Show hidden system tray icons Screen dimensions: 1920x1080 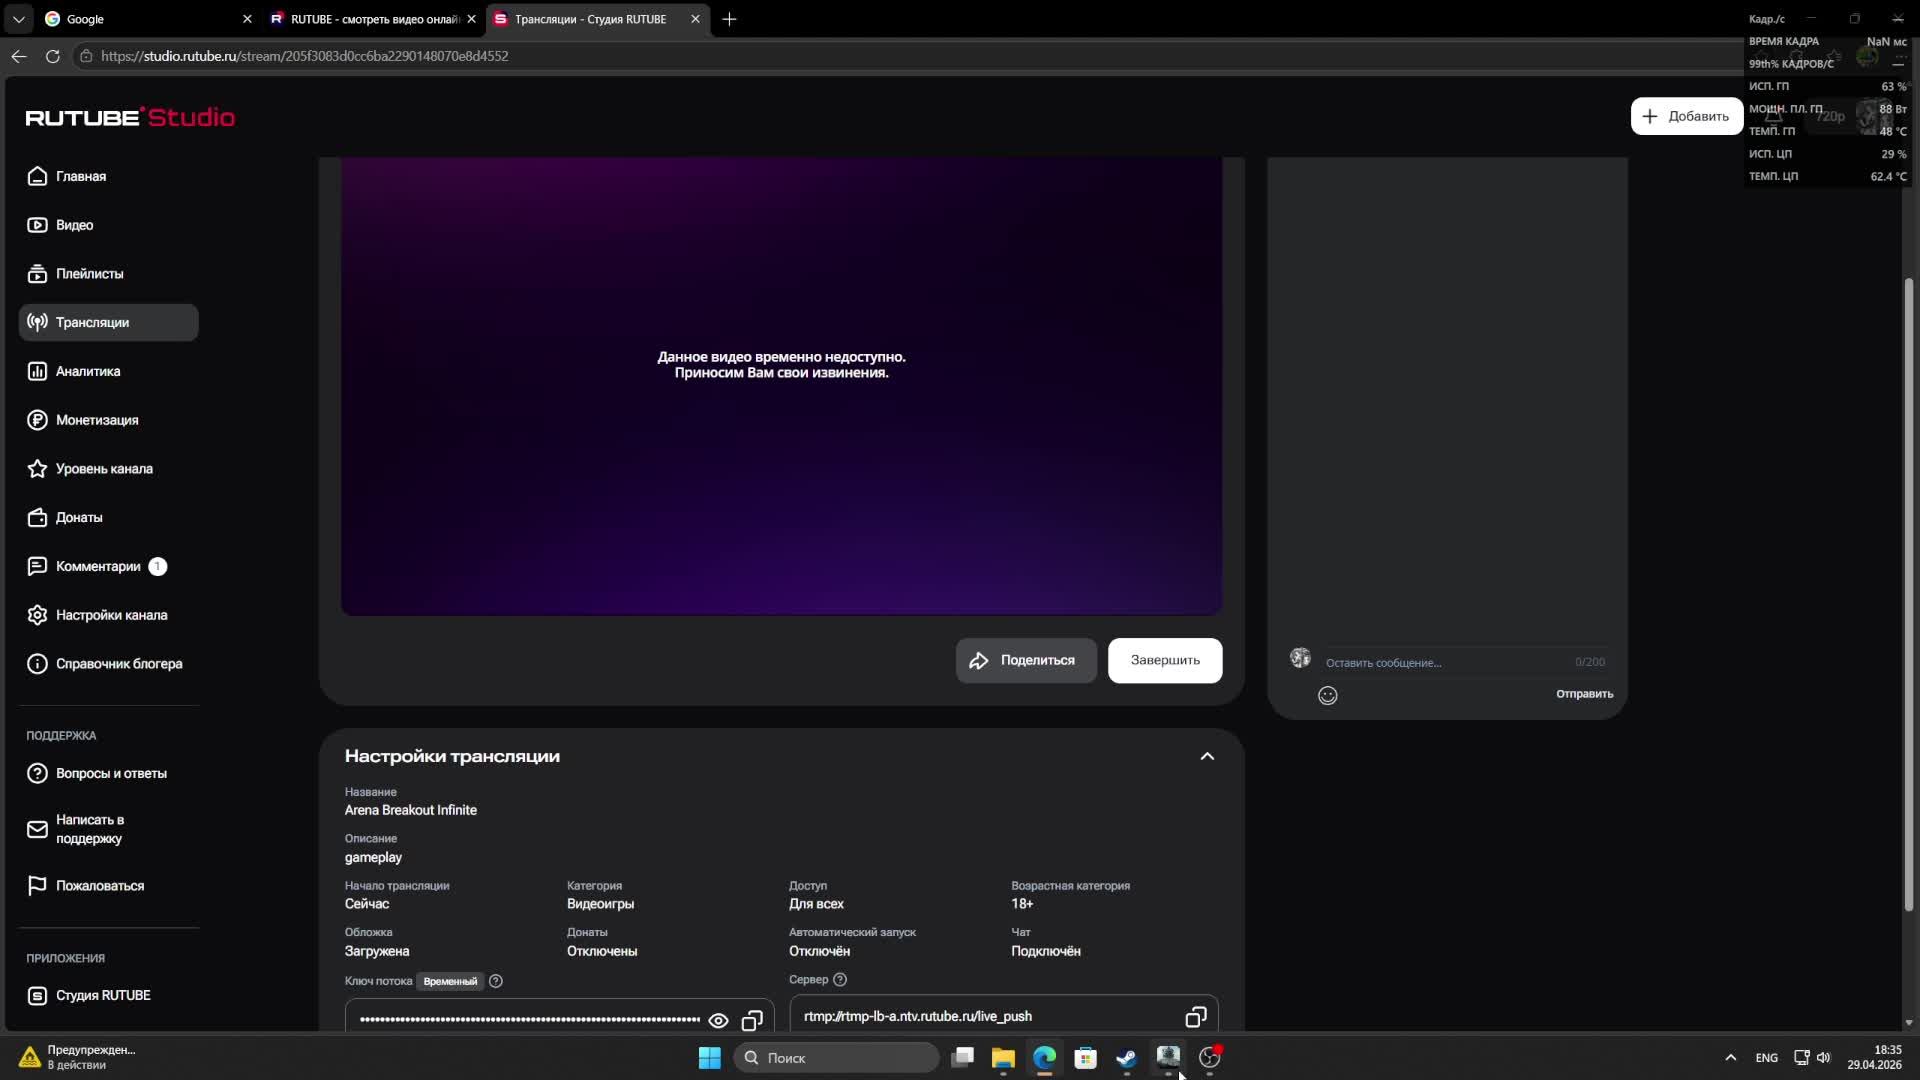click(x=1730, y=1058)
